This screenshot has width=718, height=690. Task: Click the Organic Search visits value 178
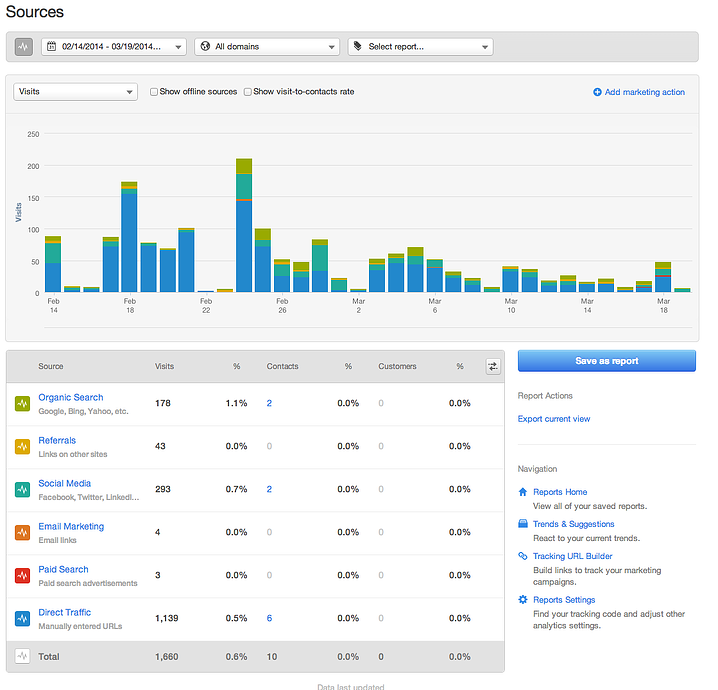pyautogui.click(x=163, y=403)
